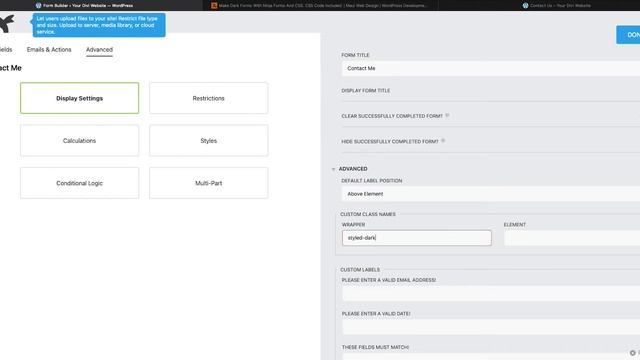
Task: Click the Custom Labels heading
Action: [x=360, y=270]
